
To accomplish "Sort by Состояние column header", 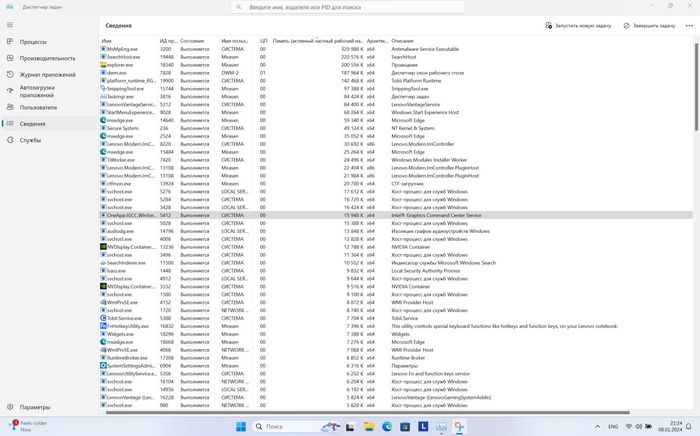I will point(199,41).
